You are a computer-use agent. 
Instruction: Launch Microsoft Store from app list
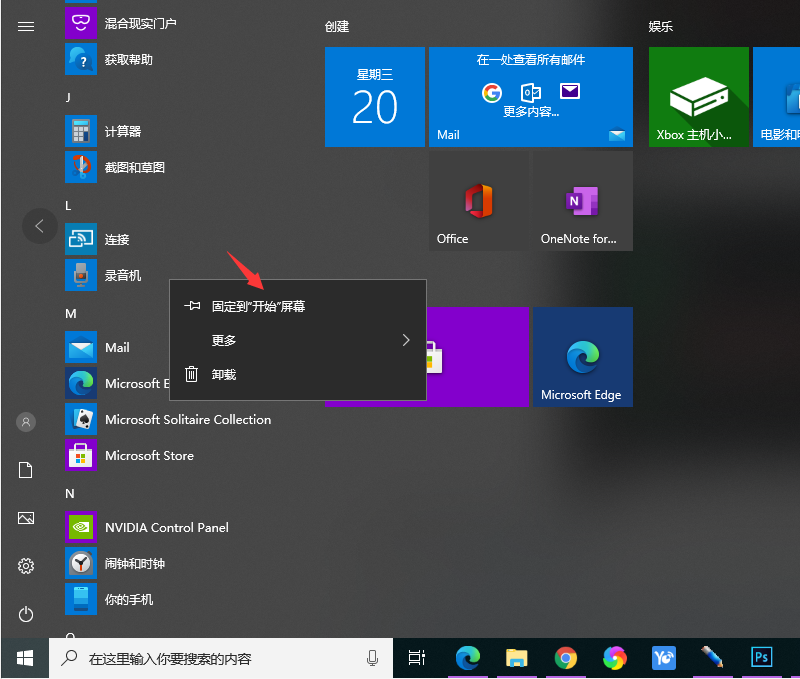[148, 456]
